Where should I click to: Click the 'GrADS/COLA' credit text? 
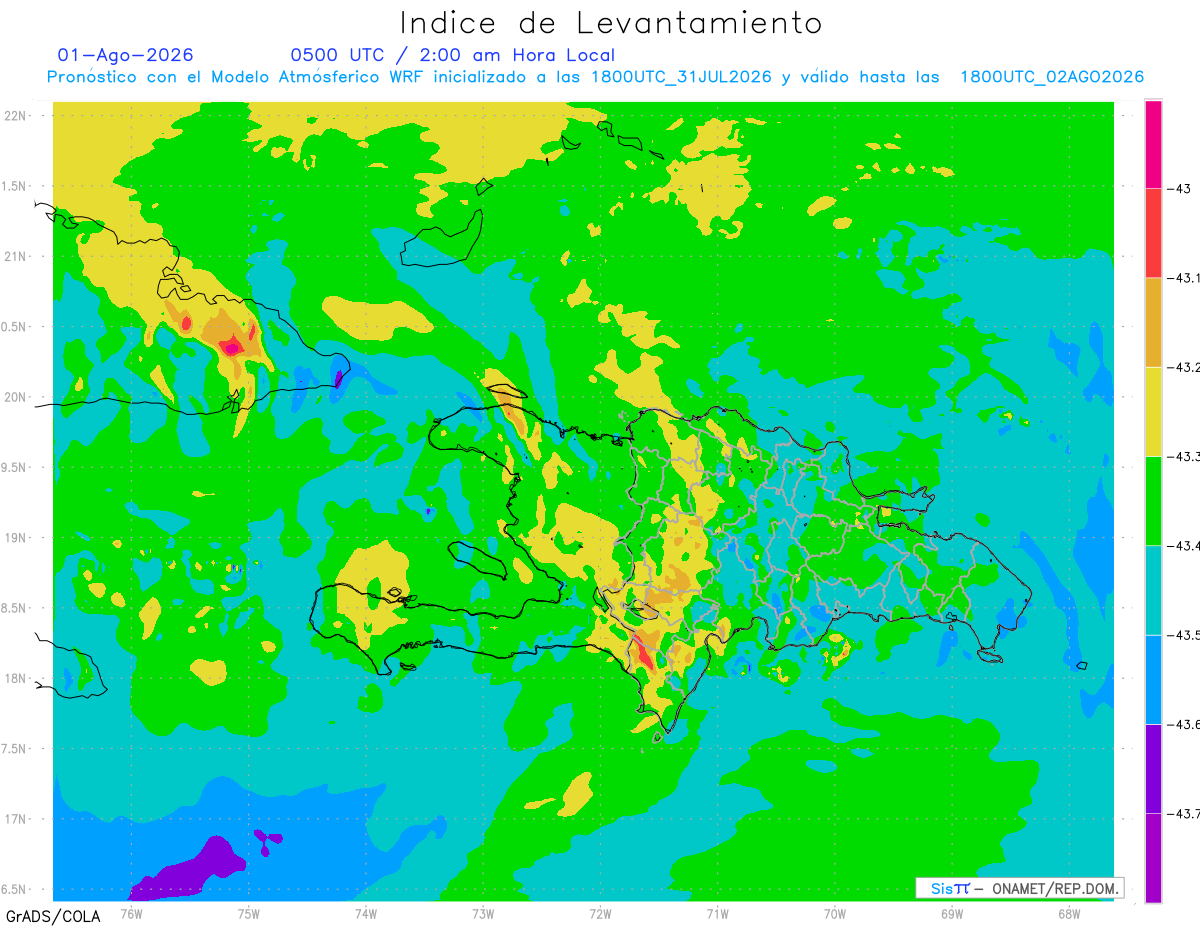tap(51, 916)
